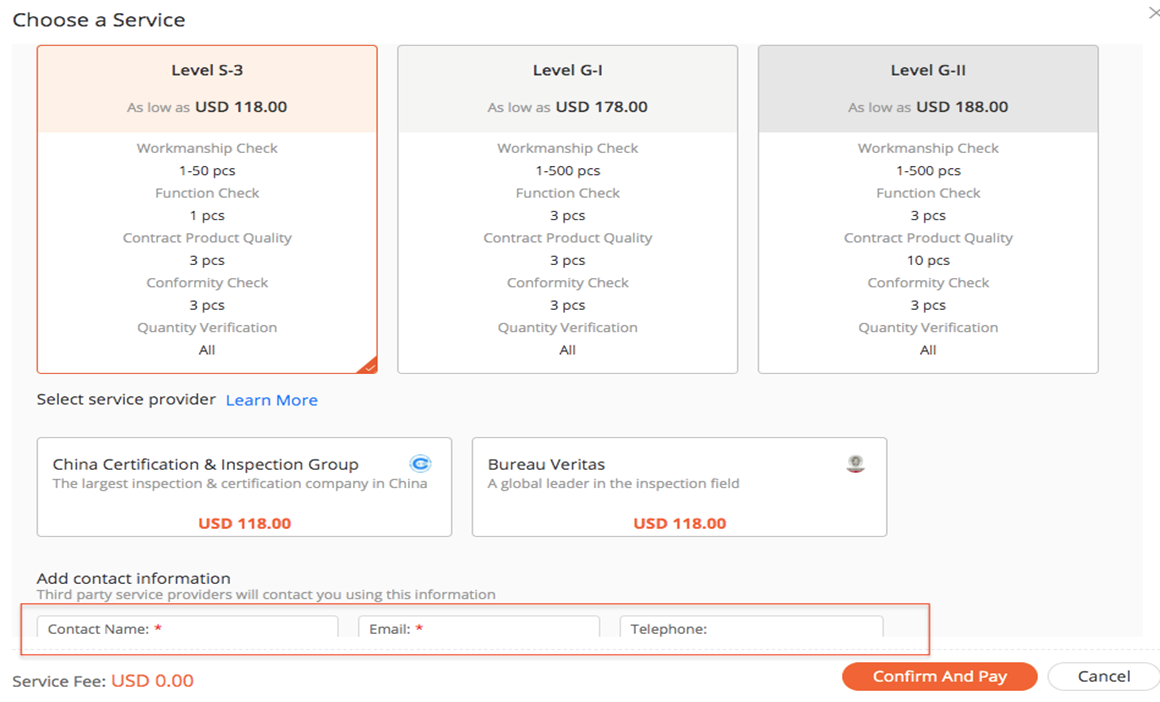1160x702 pixels.
Task: Click the Level S-3 price USD 118.00
Action: [x=240, y=107]
